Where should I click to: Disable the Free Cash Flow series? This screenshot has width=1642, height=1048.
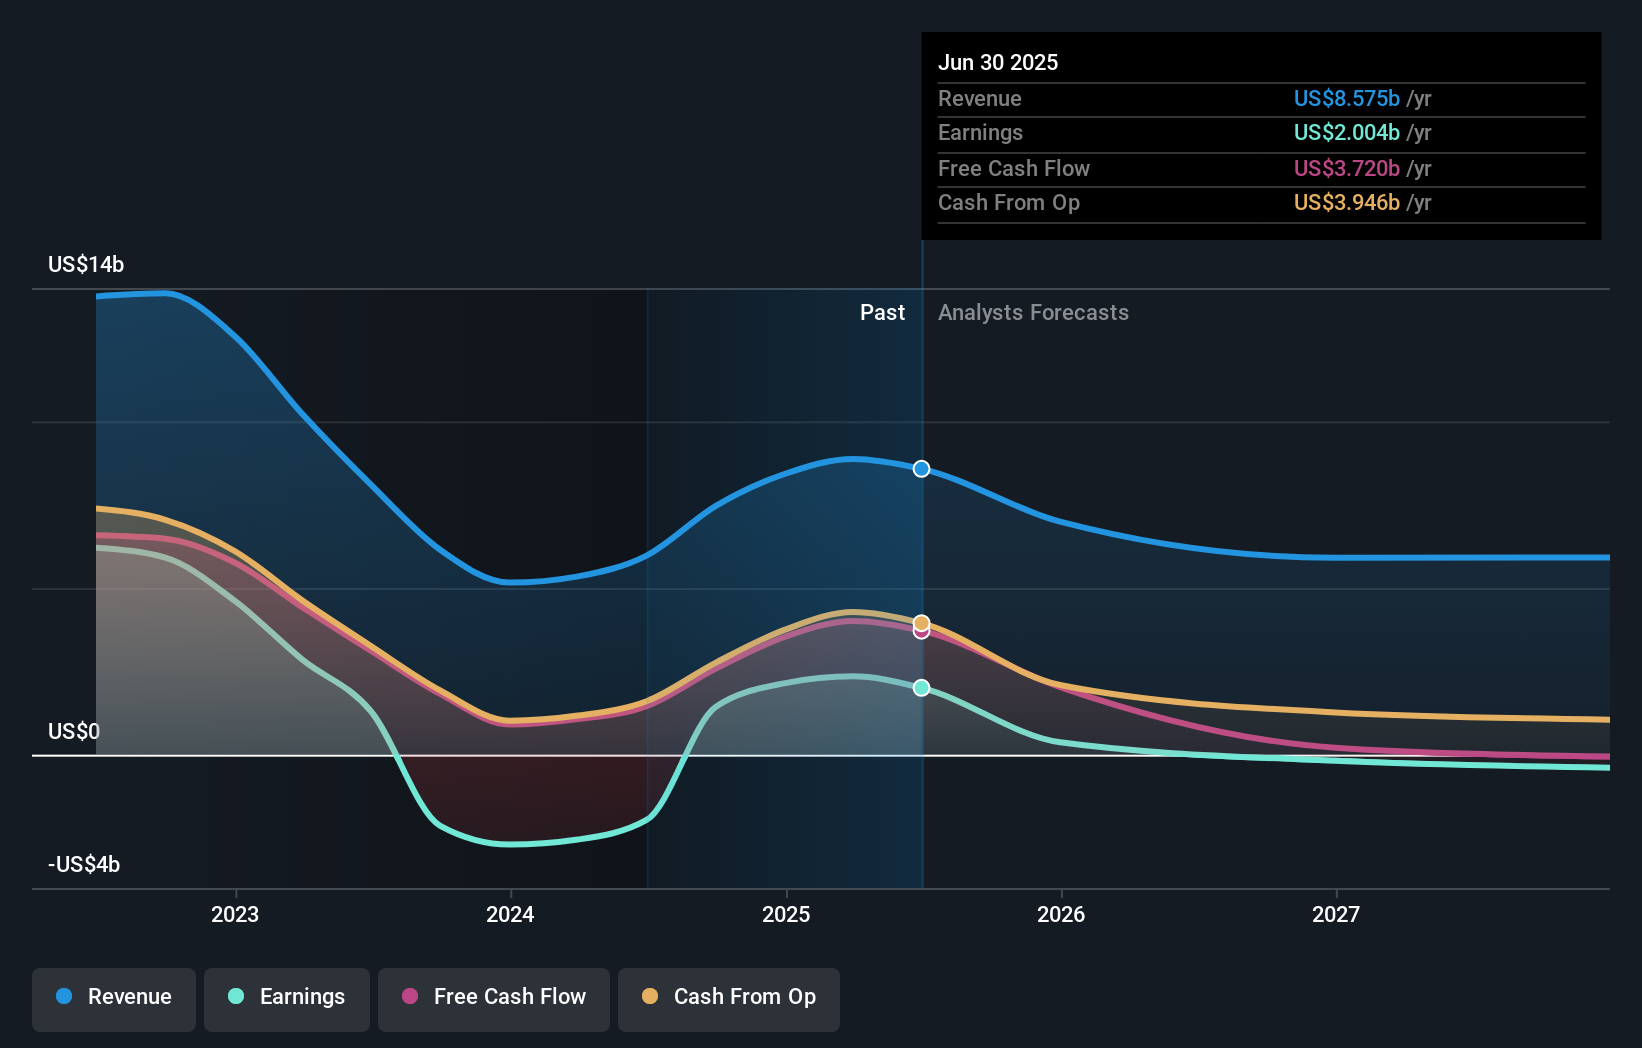(x=493, y=997)
